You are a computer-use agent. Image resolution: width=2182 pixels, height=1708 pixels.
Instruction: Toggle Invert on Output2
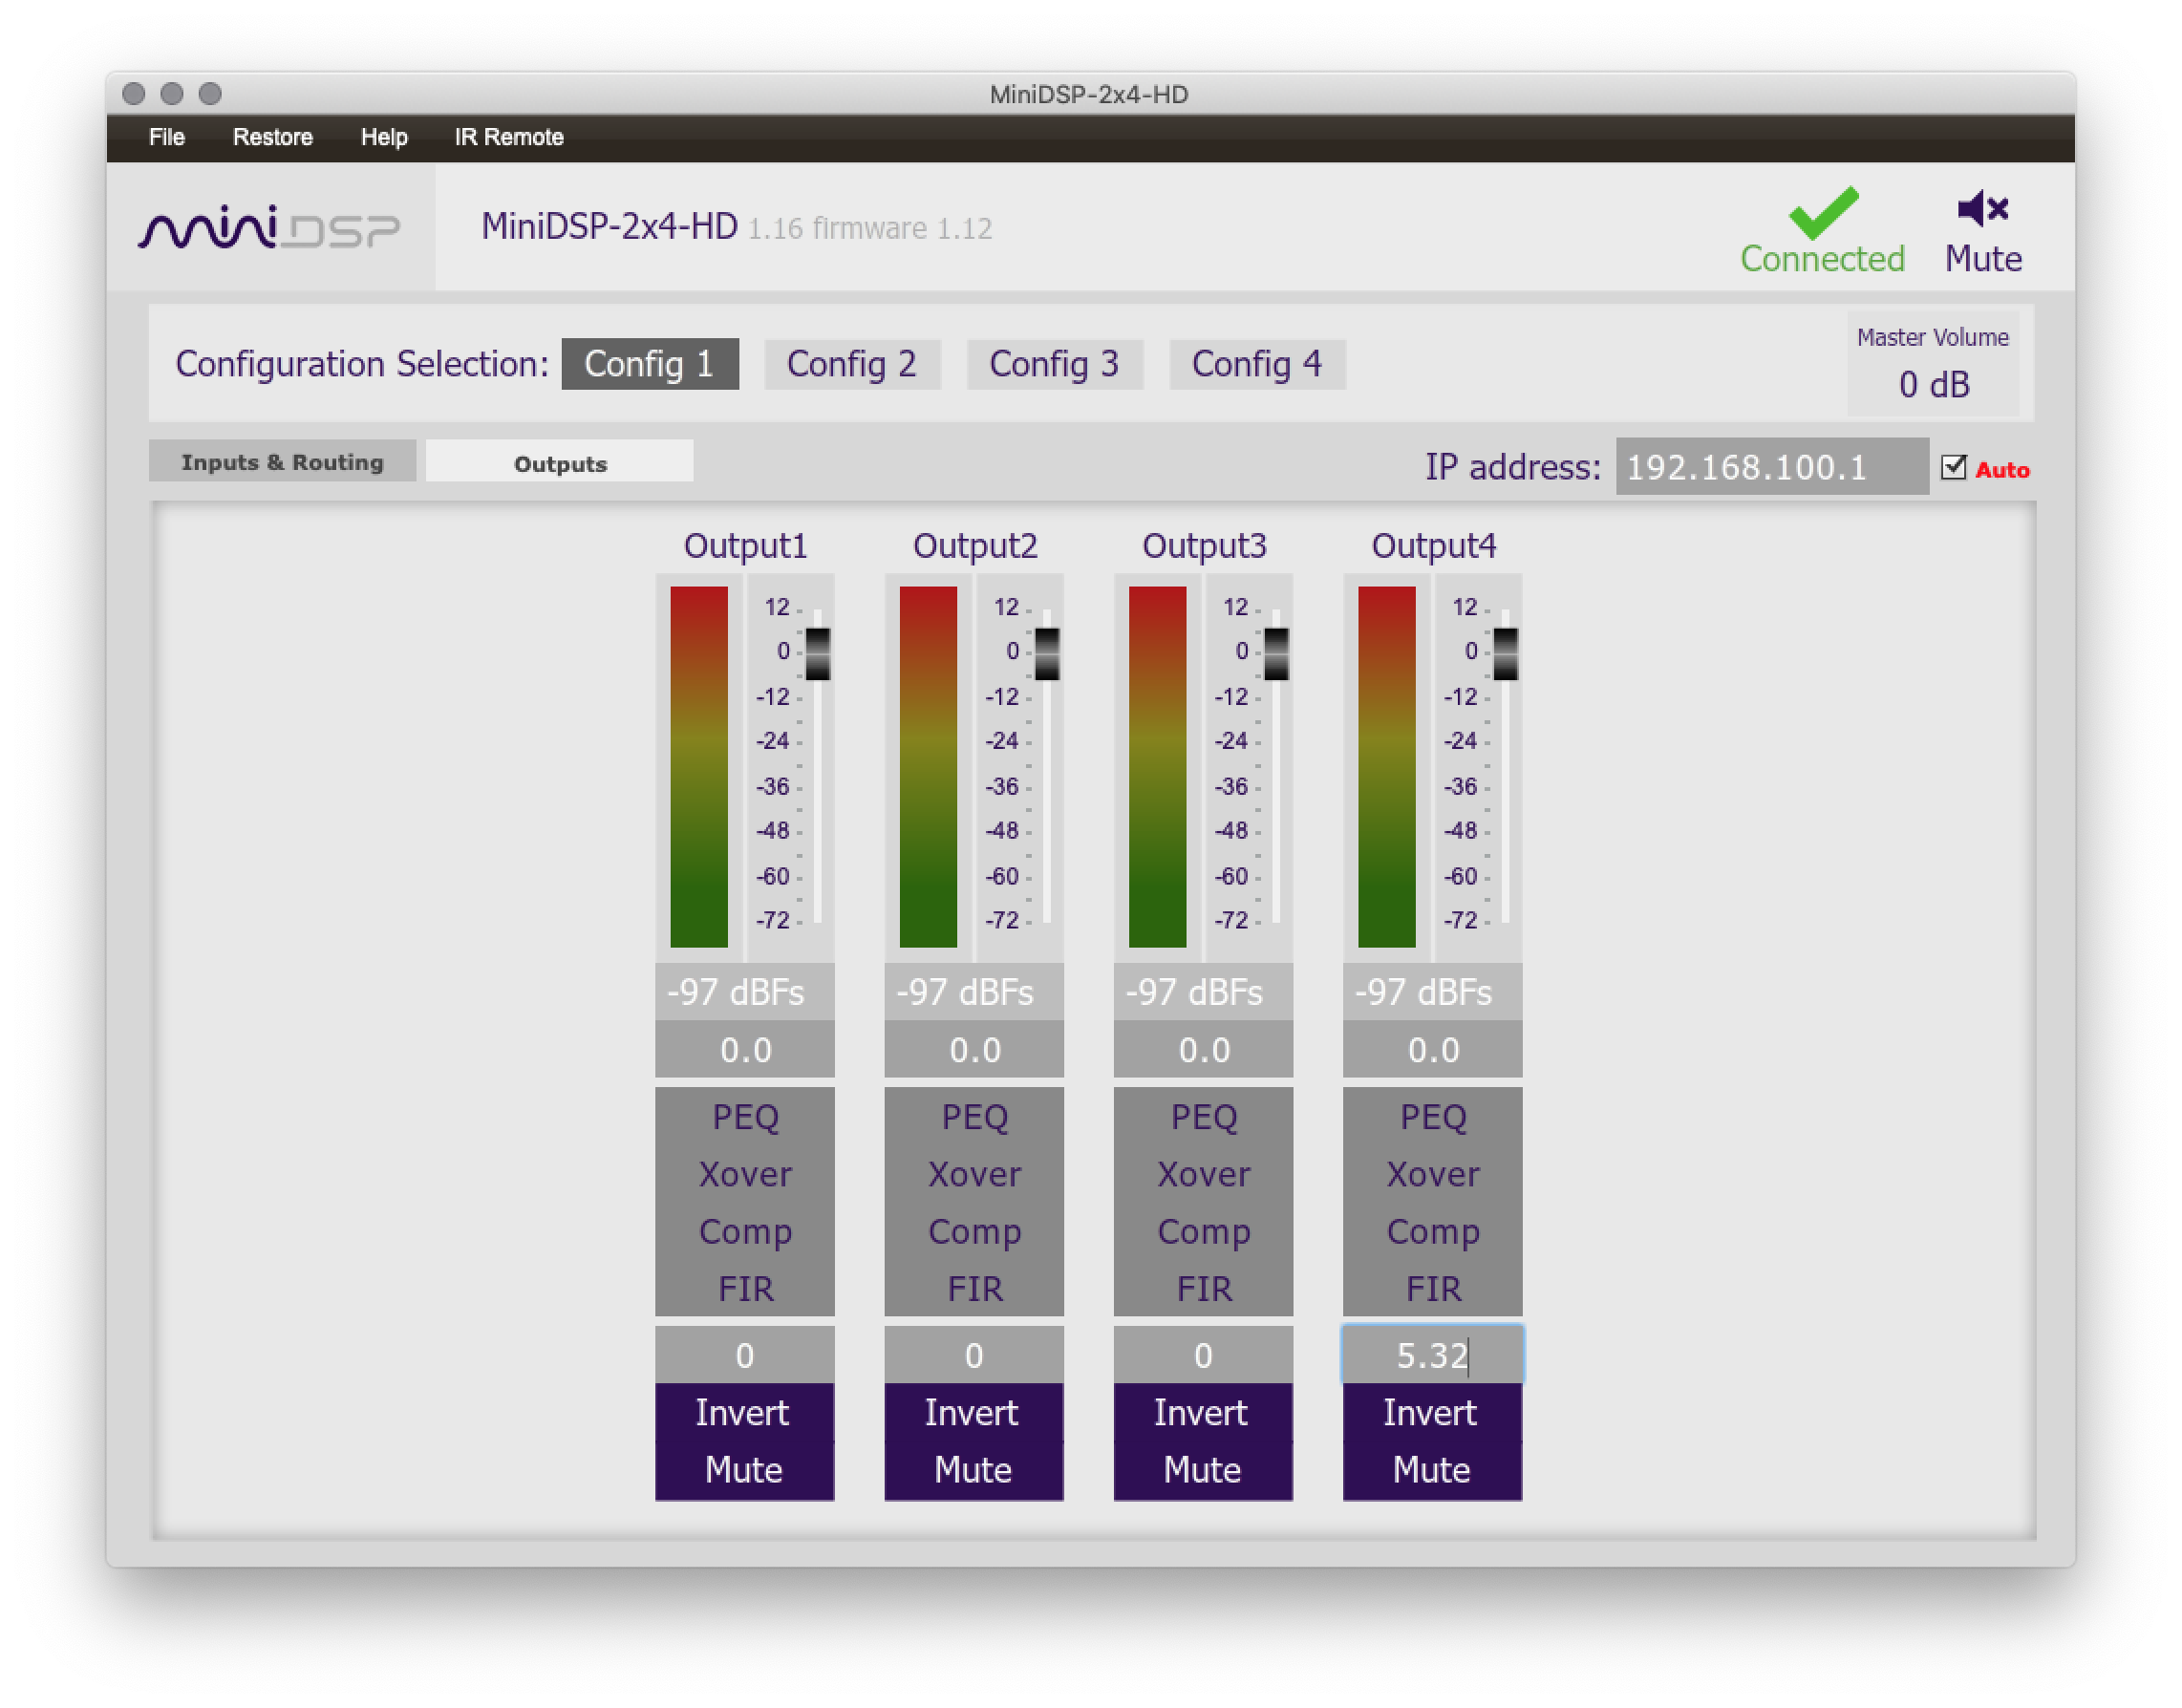pyautogui.click(x=974, y=1413)
